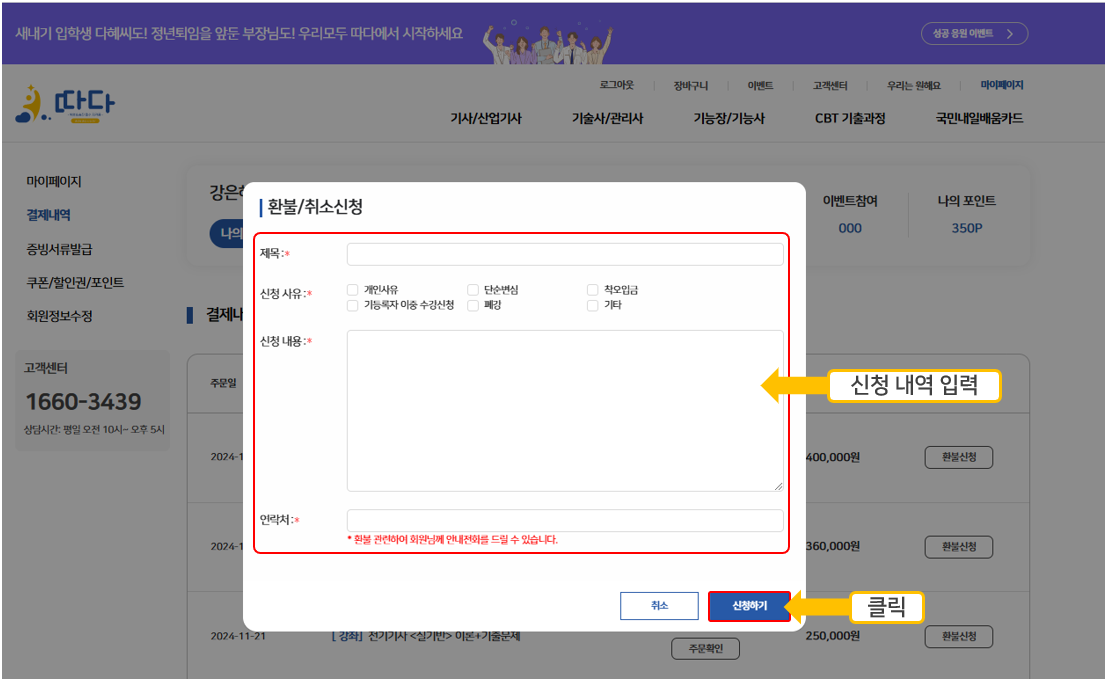Open the 이벤트 top link

760,85
